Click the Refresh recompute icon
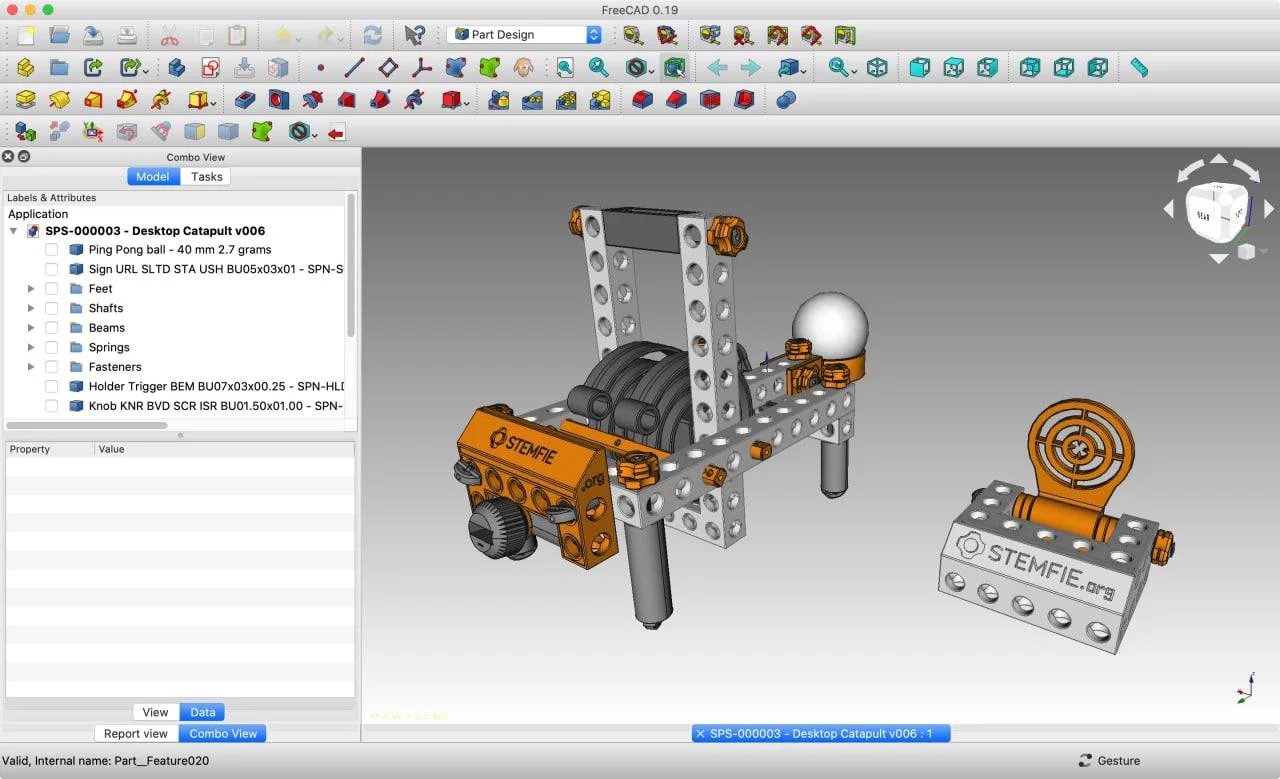 pos(372,35)
